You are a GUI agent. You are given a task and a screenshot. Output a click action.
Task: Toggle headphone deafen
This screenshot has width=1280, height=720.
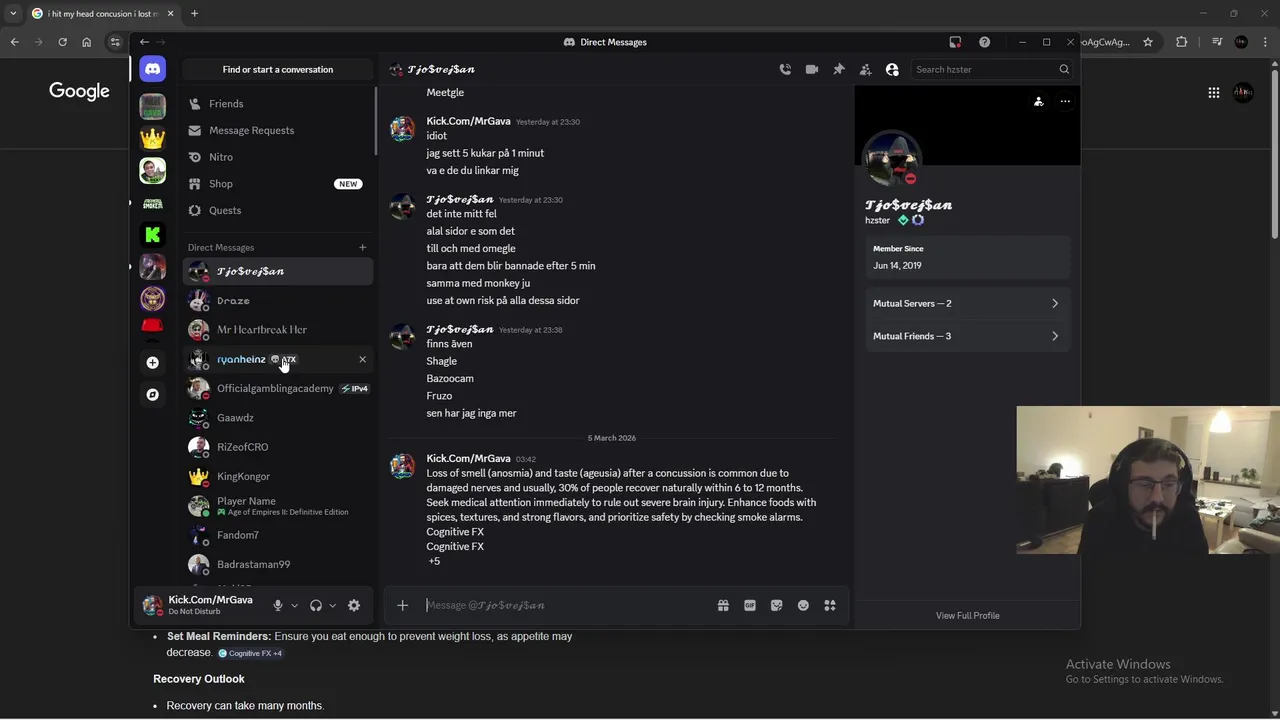click(x=316, y=605)
